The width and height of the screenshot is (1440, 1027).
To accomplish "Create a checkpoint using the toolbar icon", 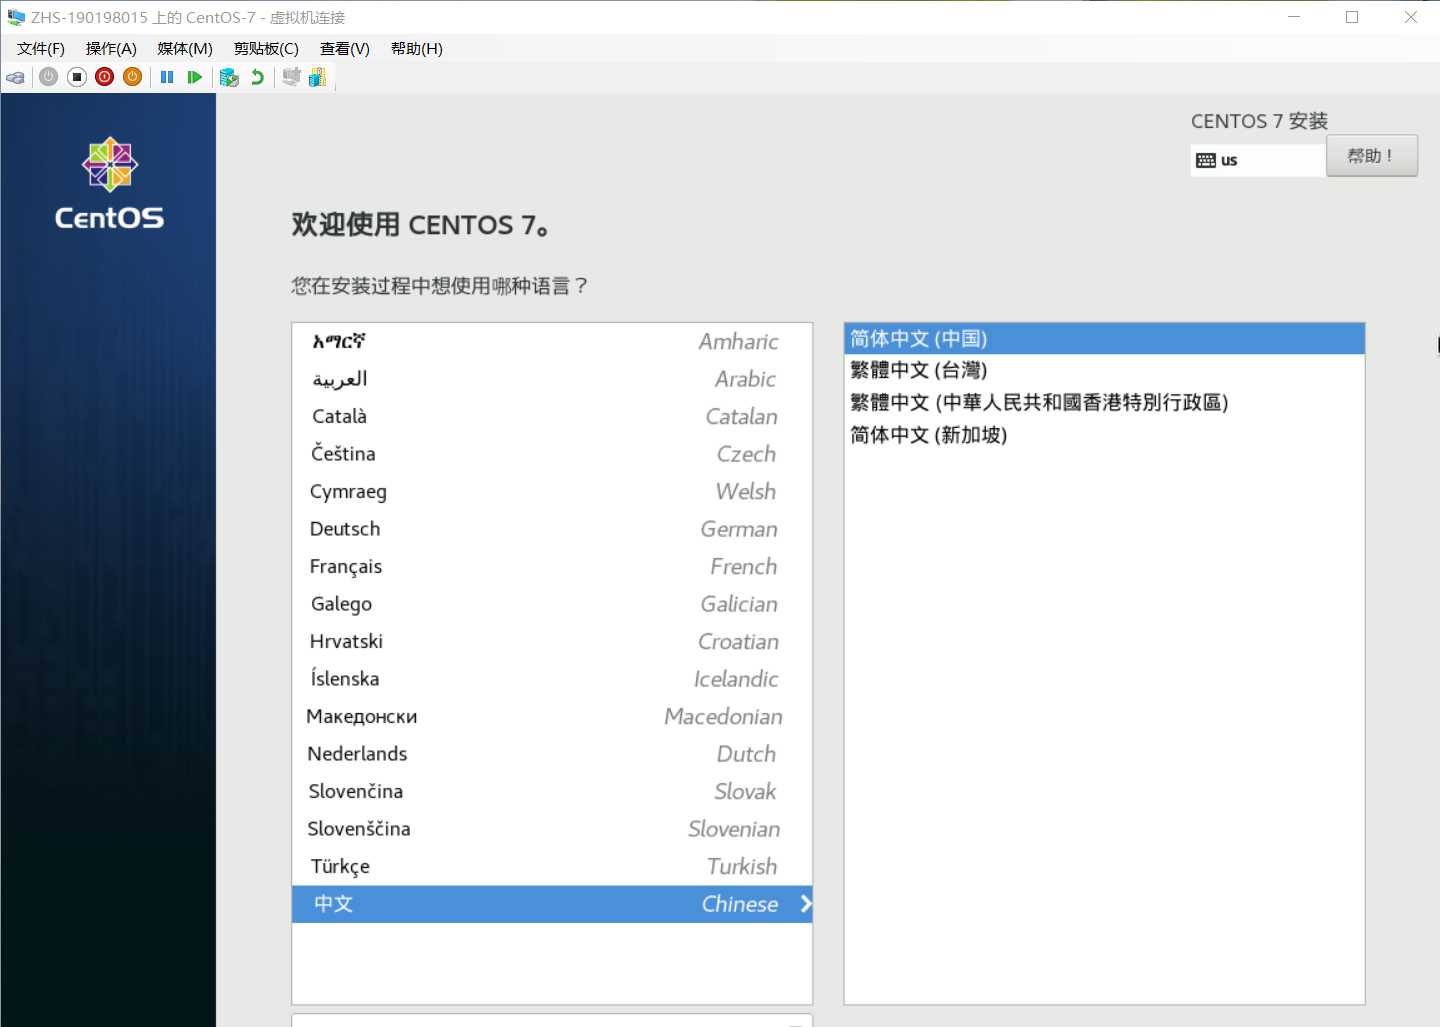I will tap(229, 77).
